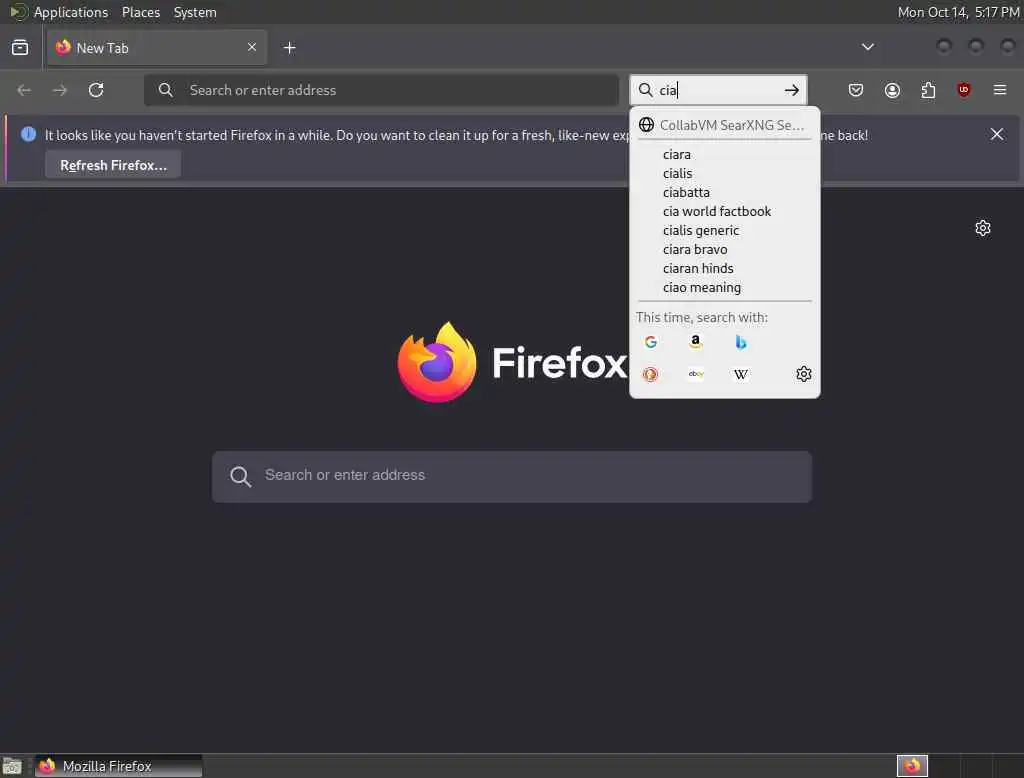1024x778 pixels.
Task: Open the Applications menu
Action: pos(71,12)
